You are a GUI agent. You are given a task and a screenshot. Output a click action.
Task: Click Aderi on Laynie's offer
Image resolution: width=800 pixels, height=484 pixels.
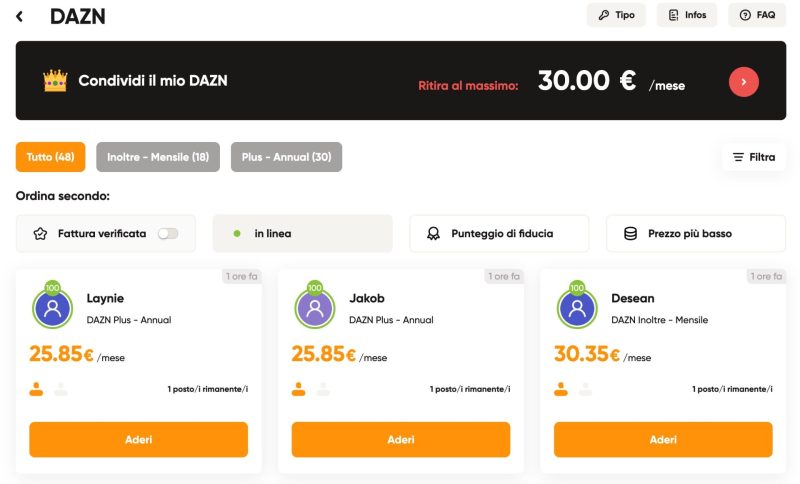[138, 439]
